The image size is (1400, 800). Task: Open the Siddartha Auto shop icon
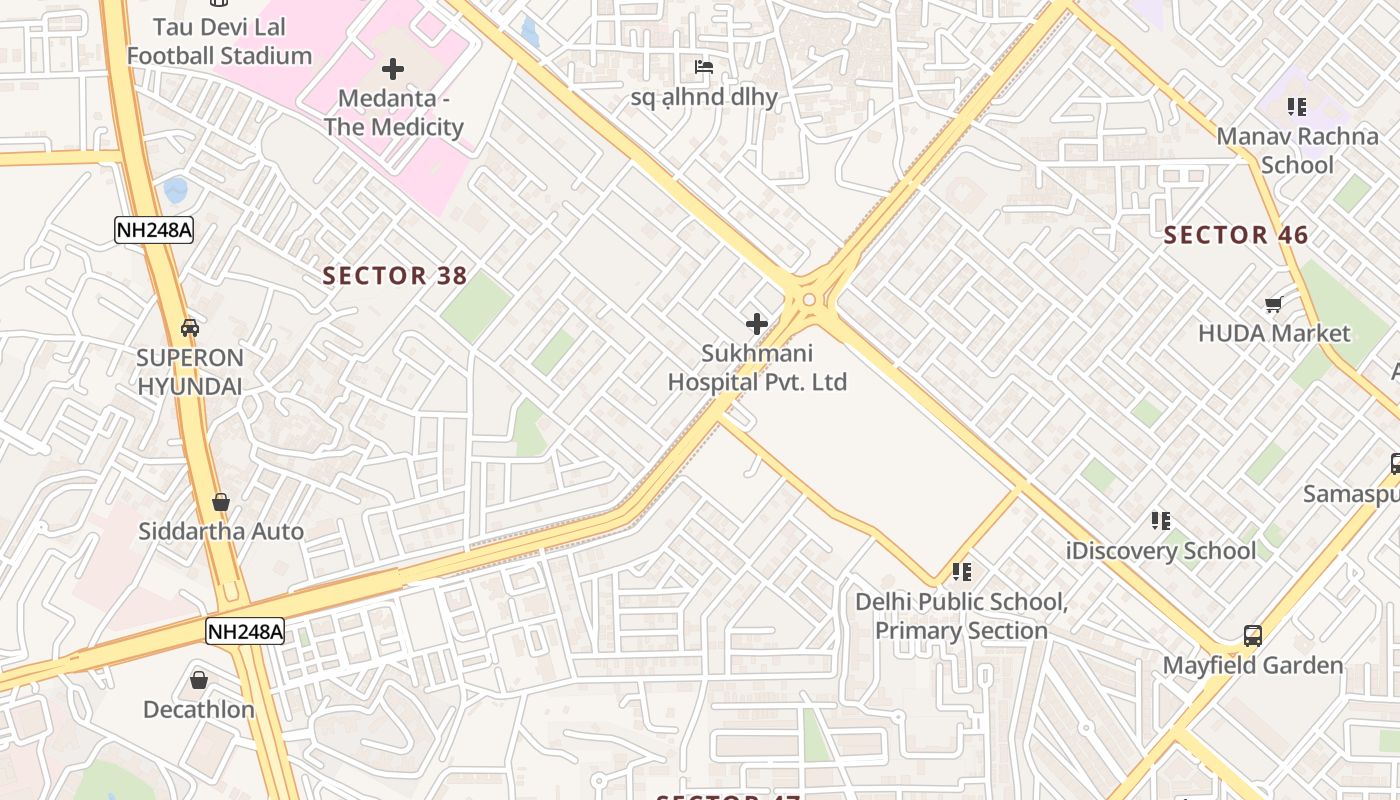pos(221,501)
